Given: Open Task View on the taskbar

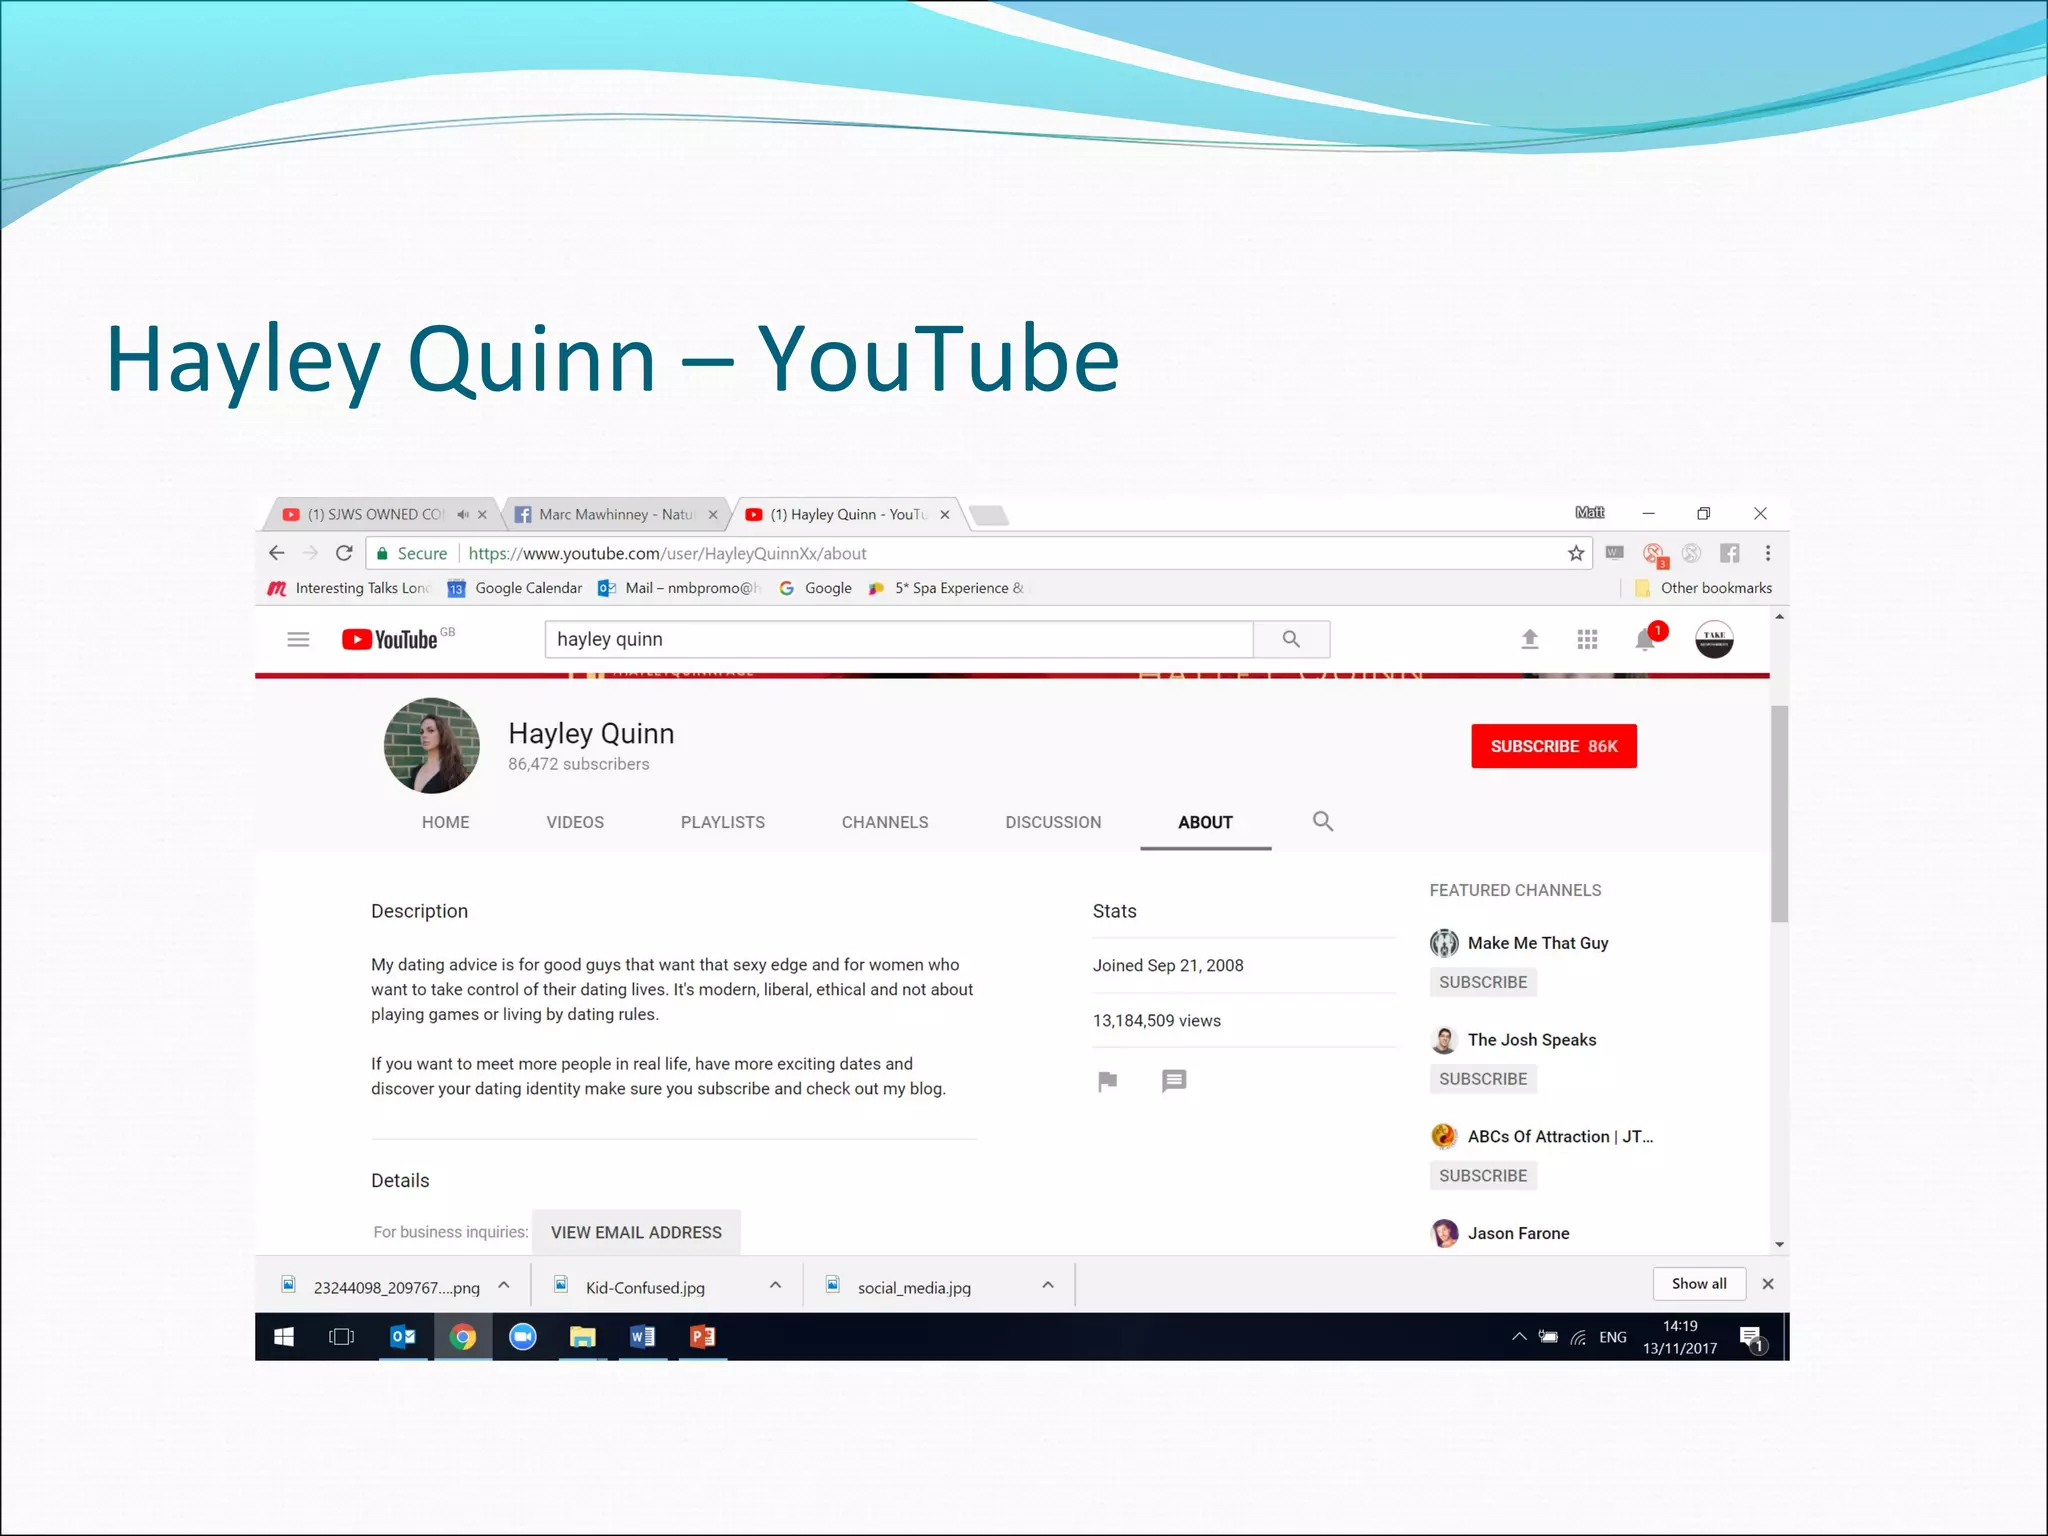Looking at the screenshot, I should click(x=342, y=1337).
